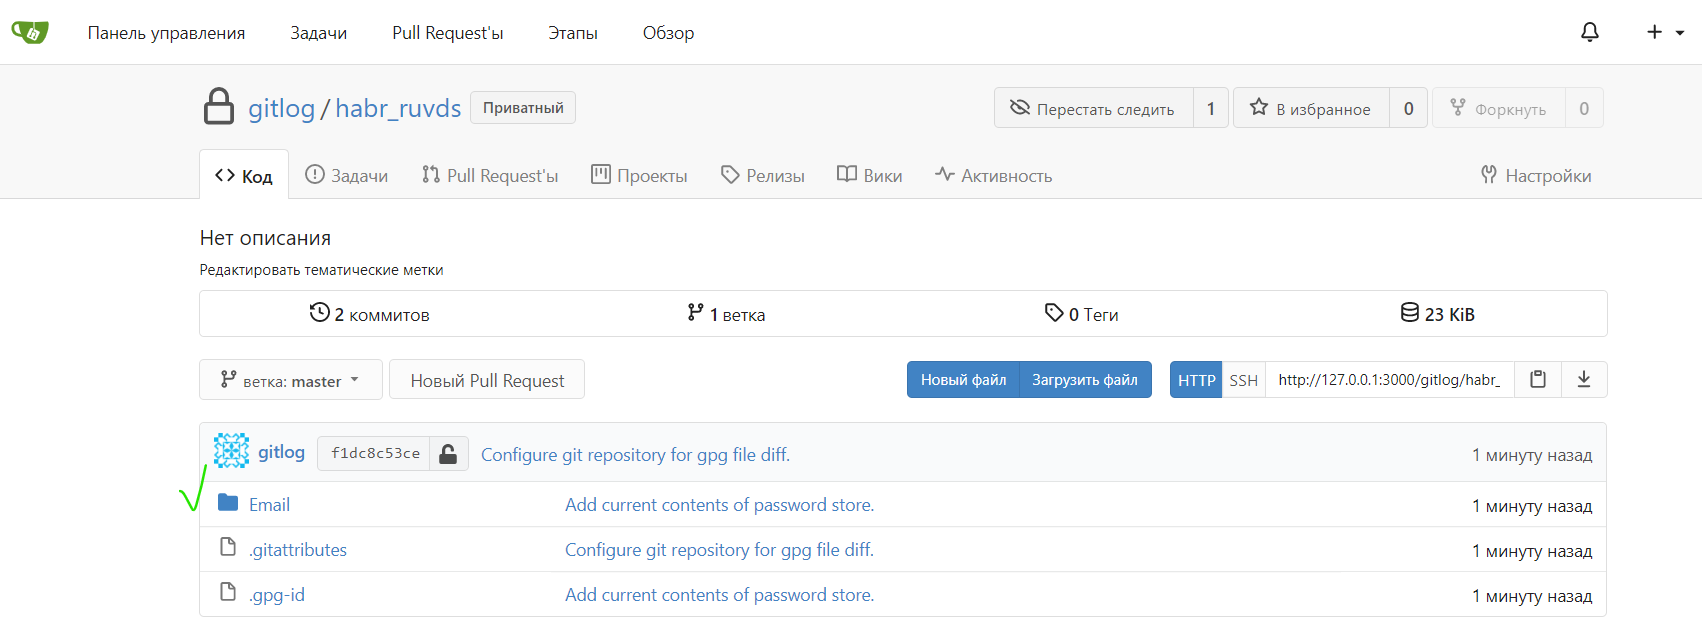Open the notifications bell
Viewport: 1702px width, 628px height.
tap(1589, 32)
